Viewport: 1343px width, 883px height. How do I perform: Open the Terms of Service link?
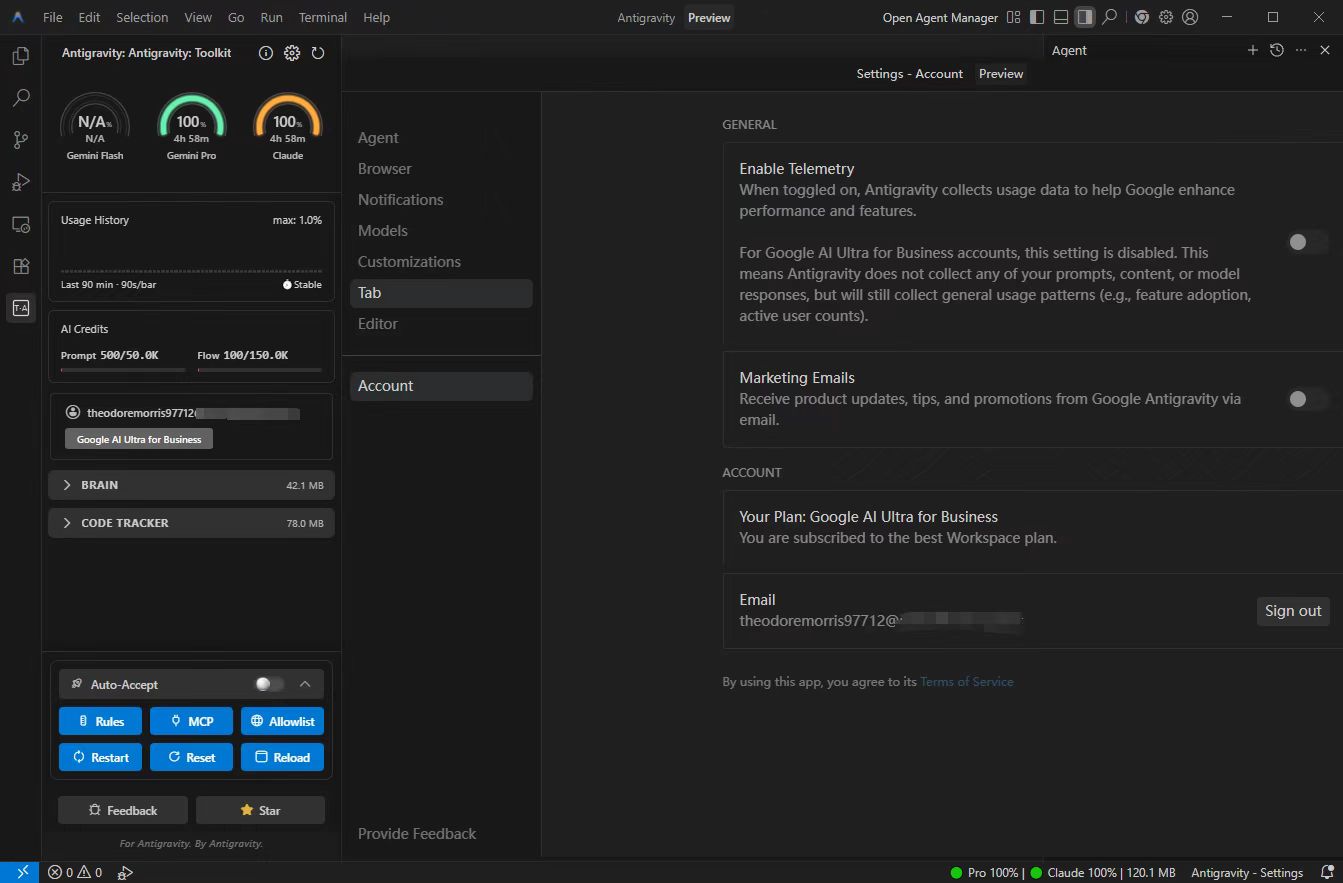[966, 682]
